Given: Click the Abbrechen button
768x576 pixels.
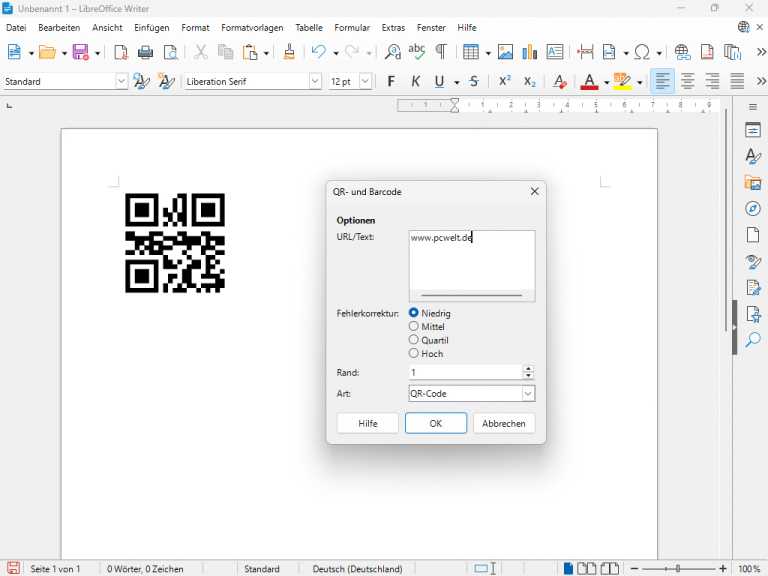Looking at the screenshot, I should coord(504,423).
